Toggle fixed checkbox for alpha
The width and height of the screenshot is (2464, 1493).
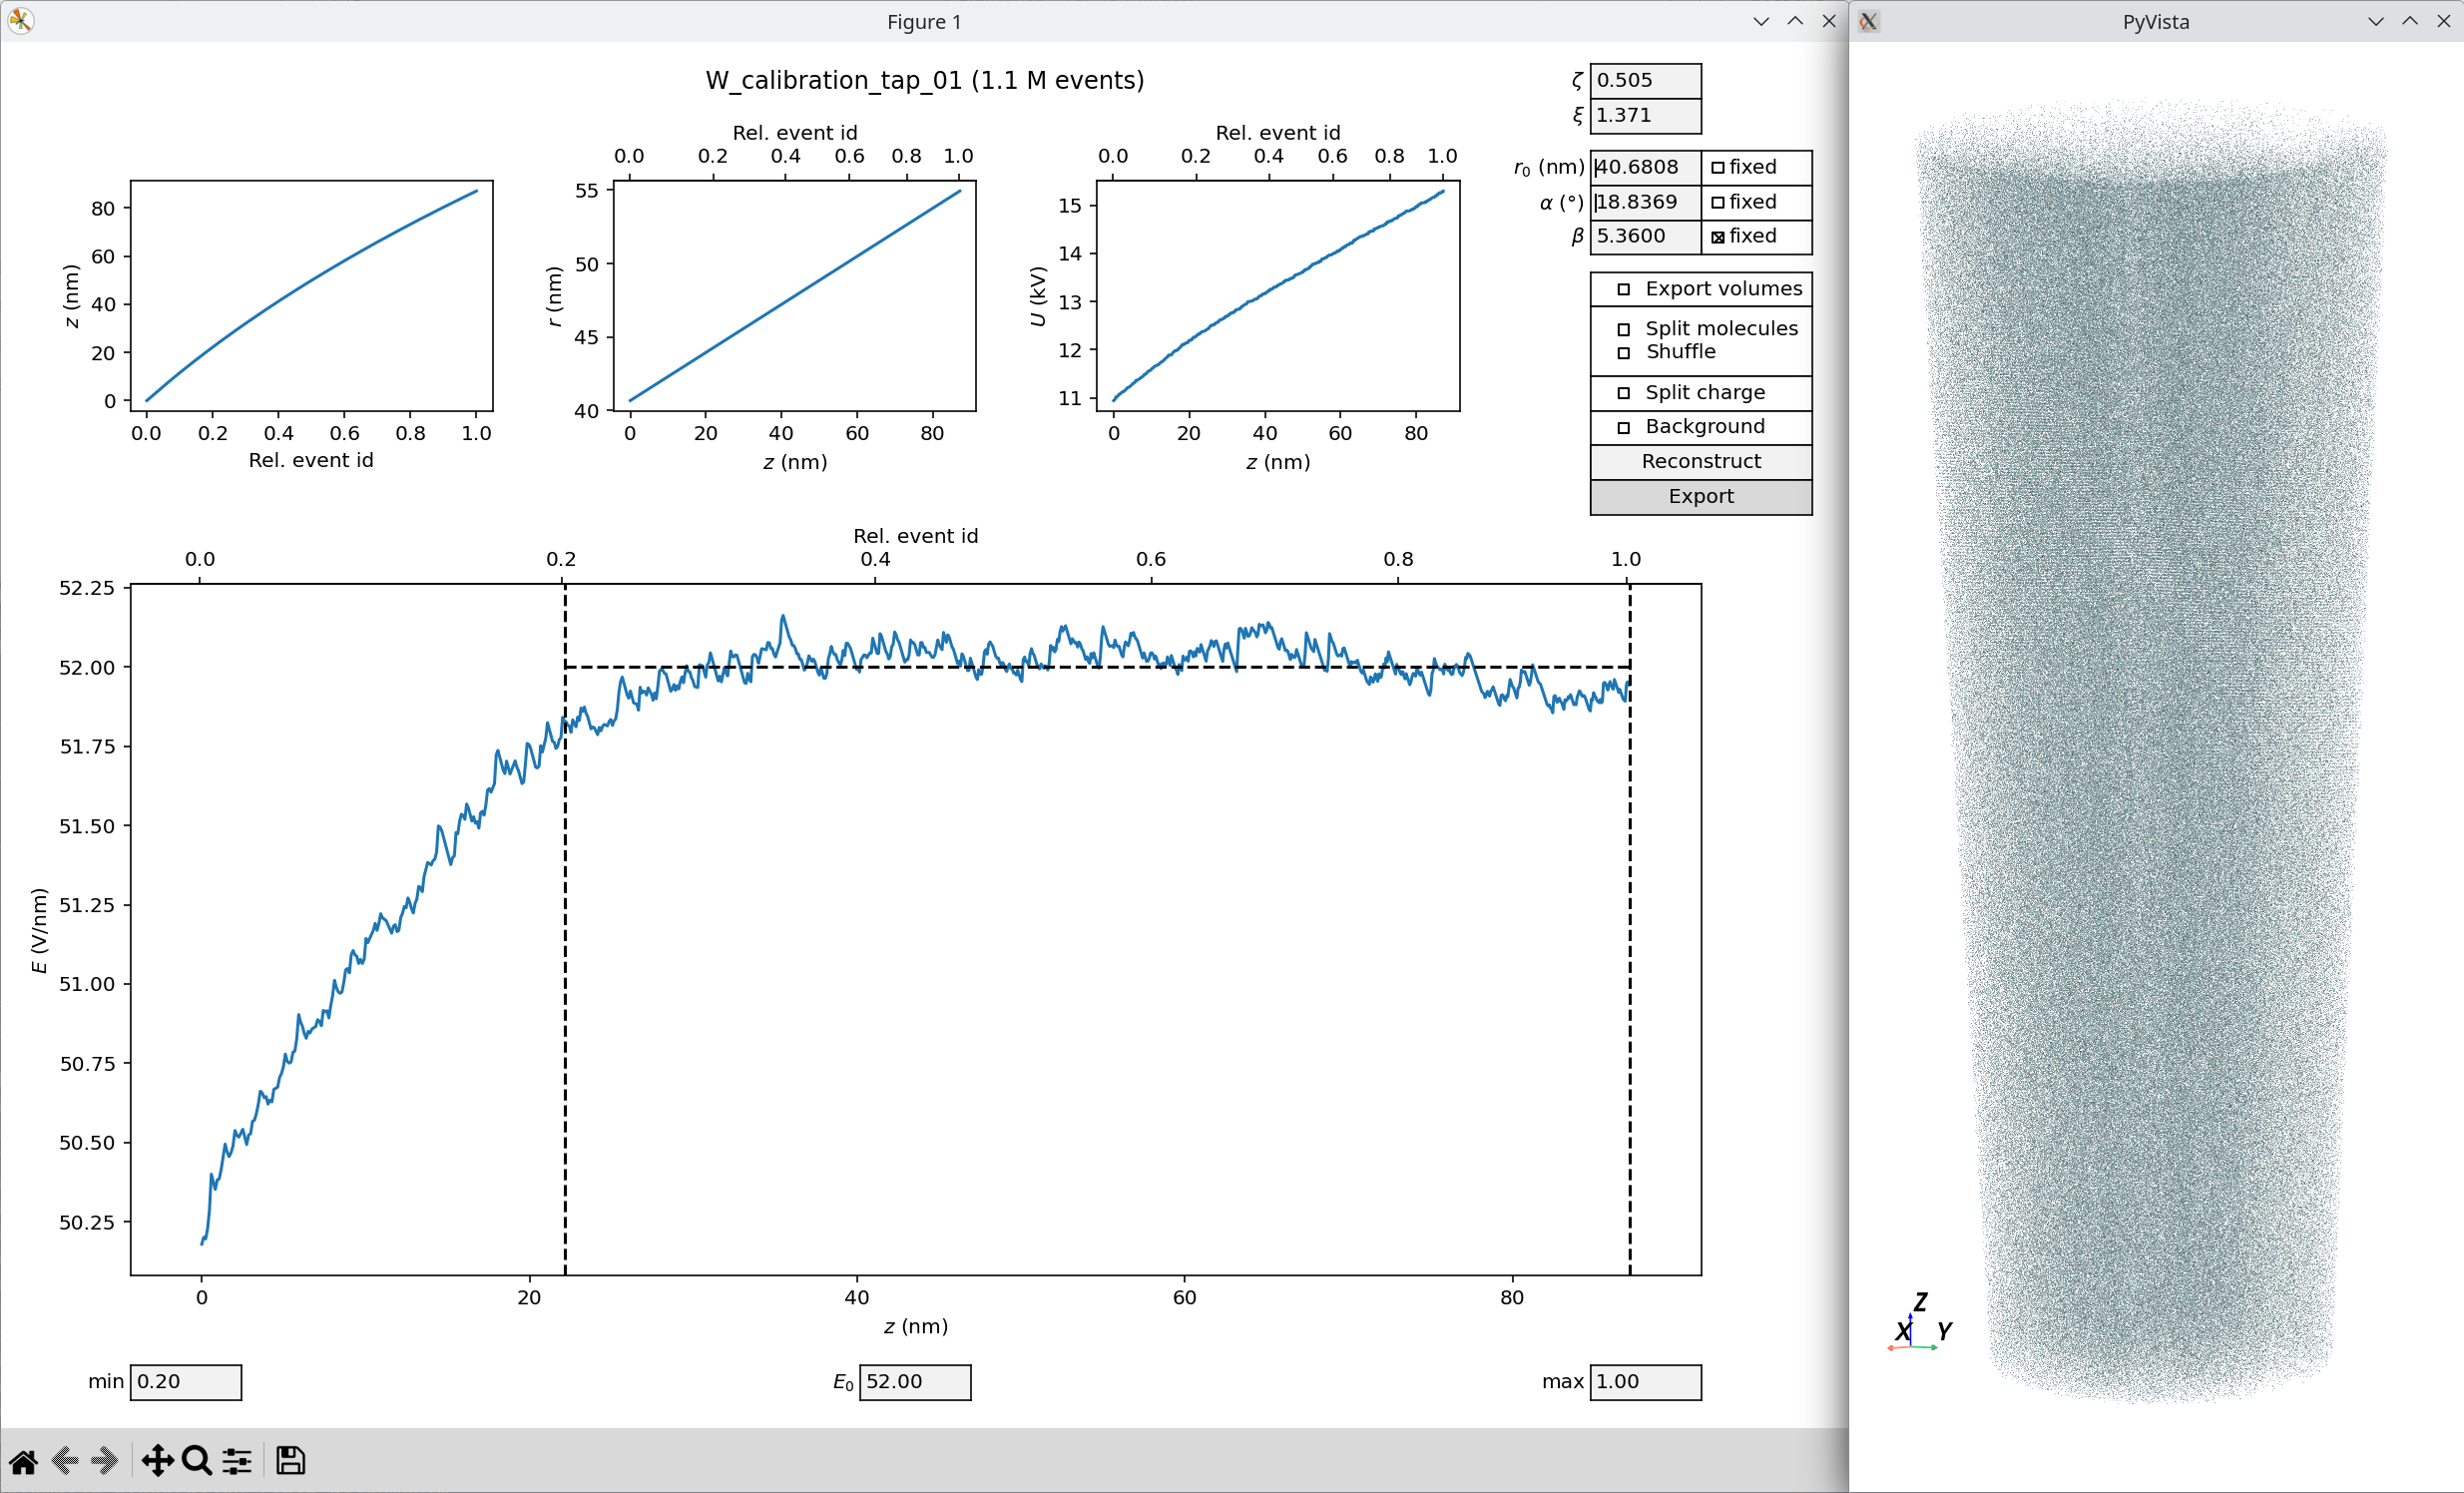click(1718, 203)
